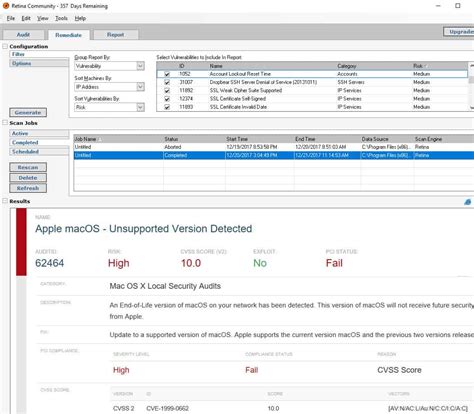Viewport: 474px width, 414px height.
Task: Select the Aborted Untitled scan job row
Action: tap(274, 147)
